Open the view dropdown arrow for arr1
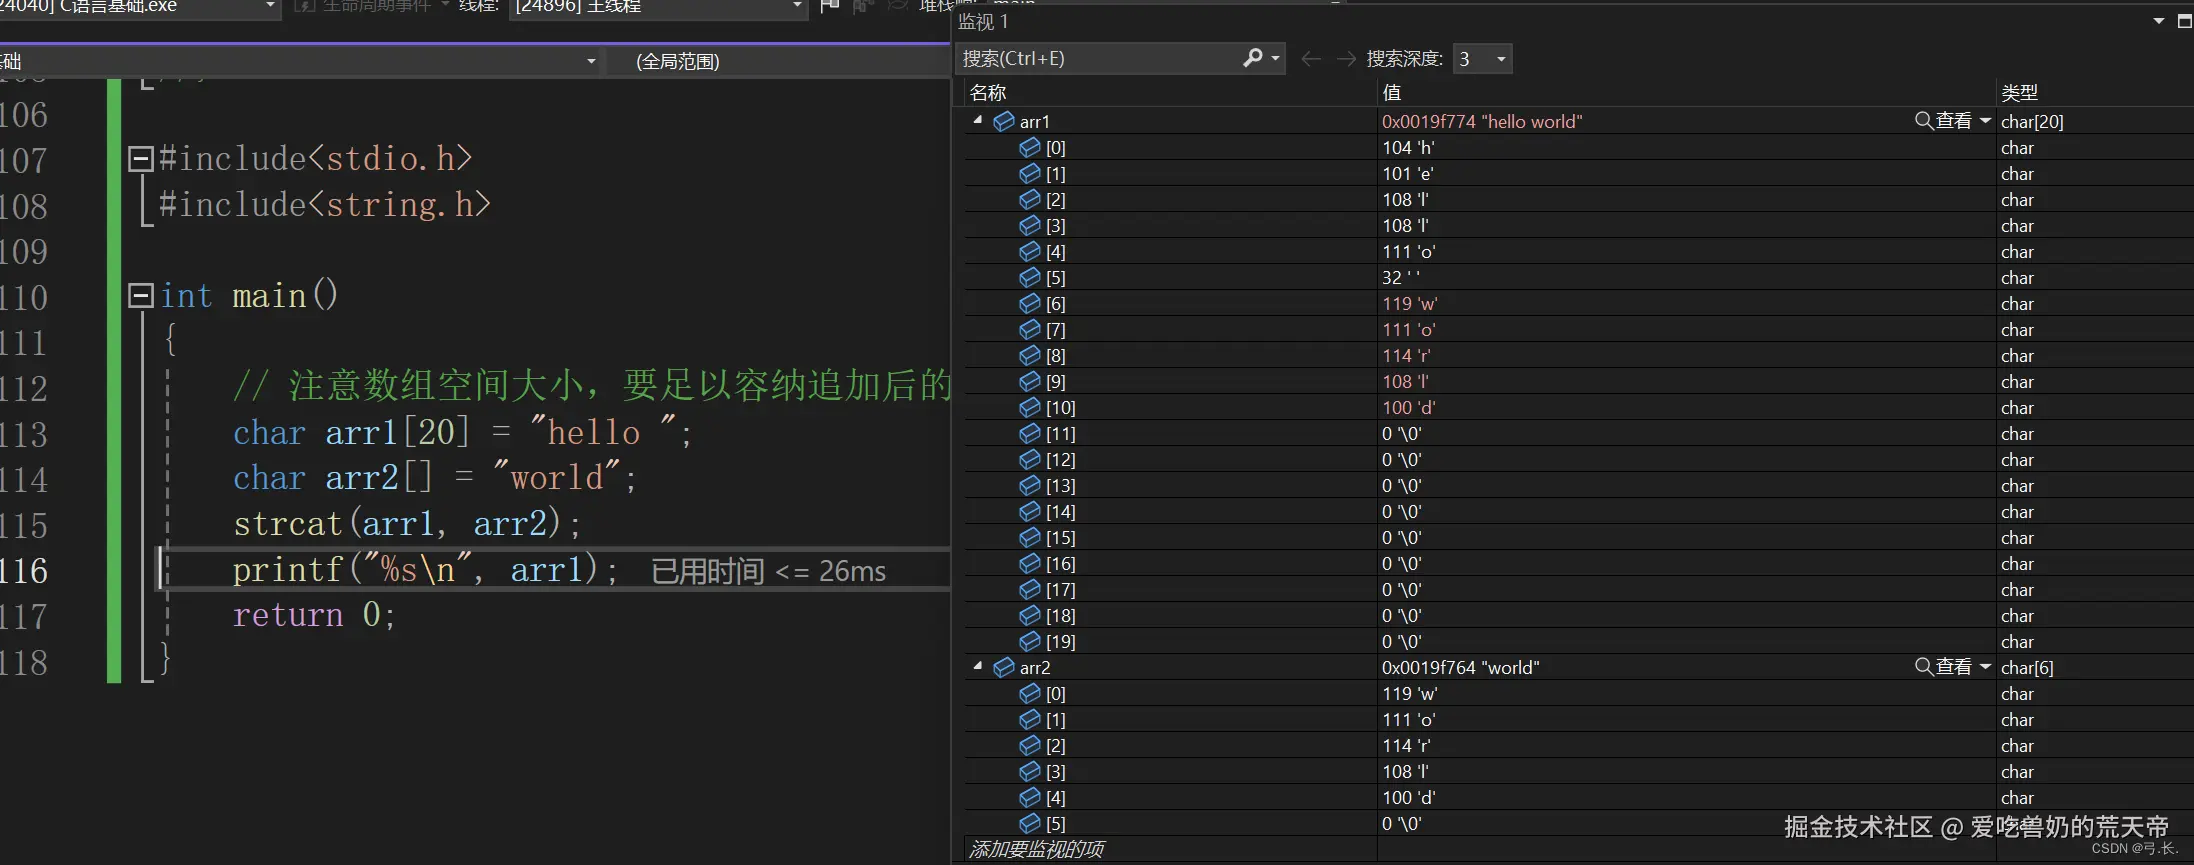This screenshot has height=865, width=2194. click(x=1985, y=121)
